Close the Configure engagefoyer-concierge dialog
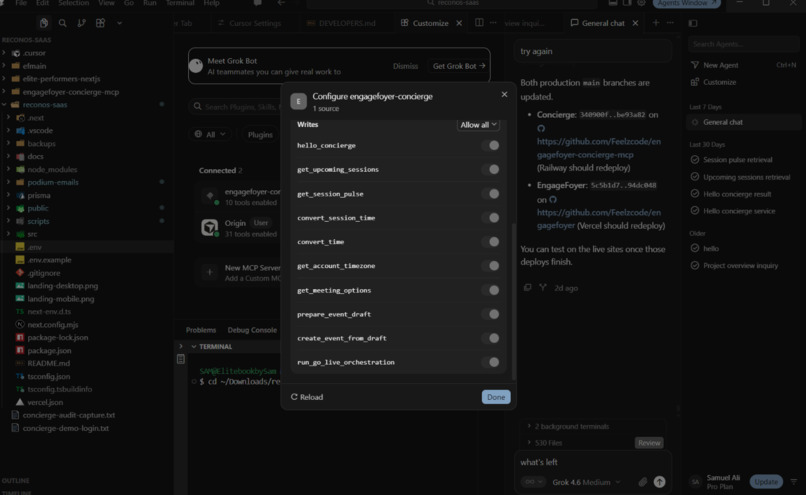This screenshot has width=806, height=495. [x=504, y=95]
